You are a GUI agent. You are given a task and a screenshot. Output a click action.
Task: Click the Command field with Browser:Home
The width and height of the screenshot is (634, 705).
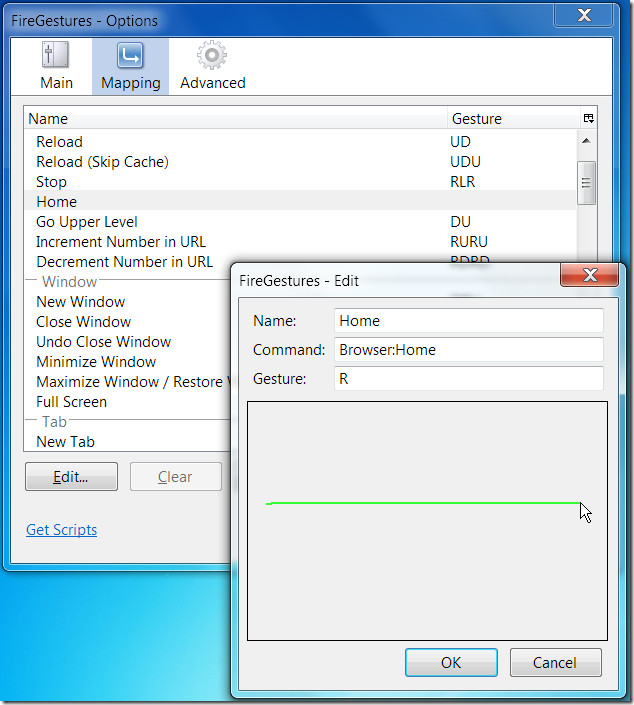(x=469, y=350)
